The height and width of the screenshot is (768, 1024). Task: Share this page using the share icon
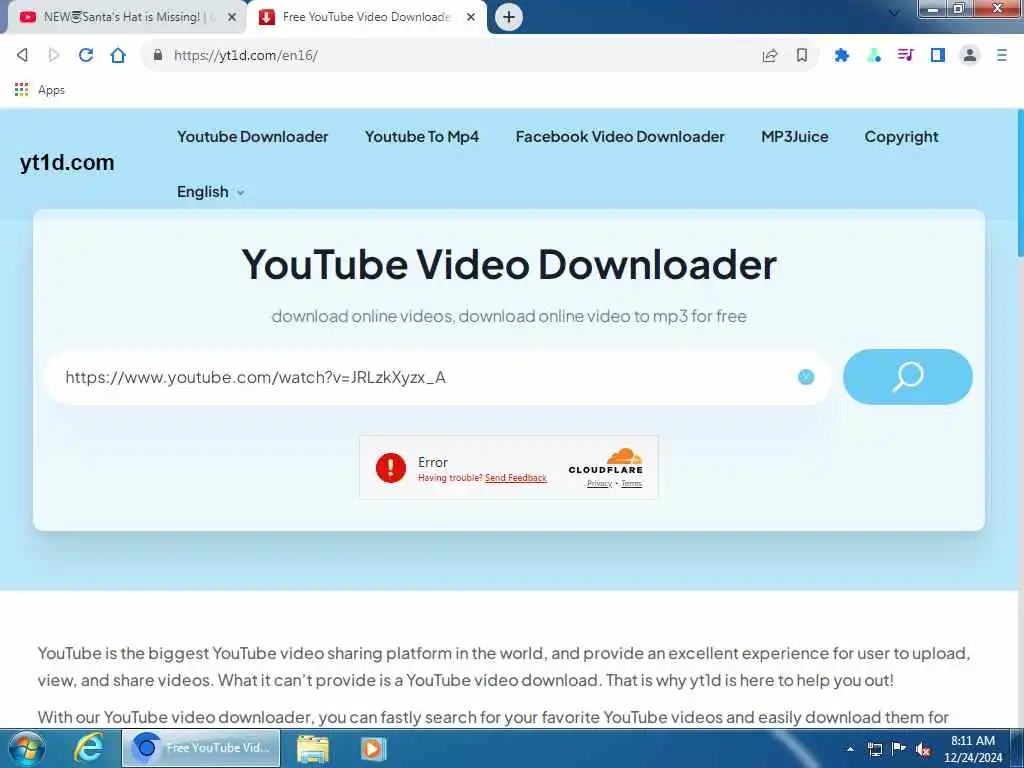(x=770, y=56)
